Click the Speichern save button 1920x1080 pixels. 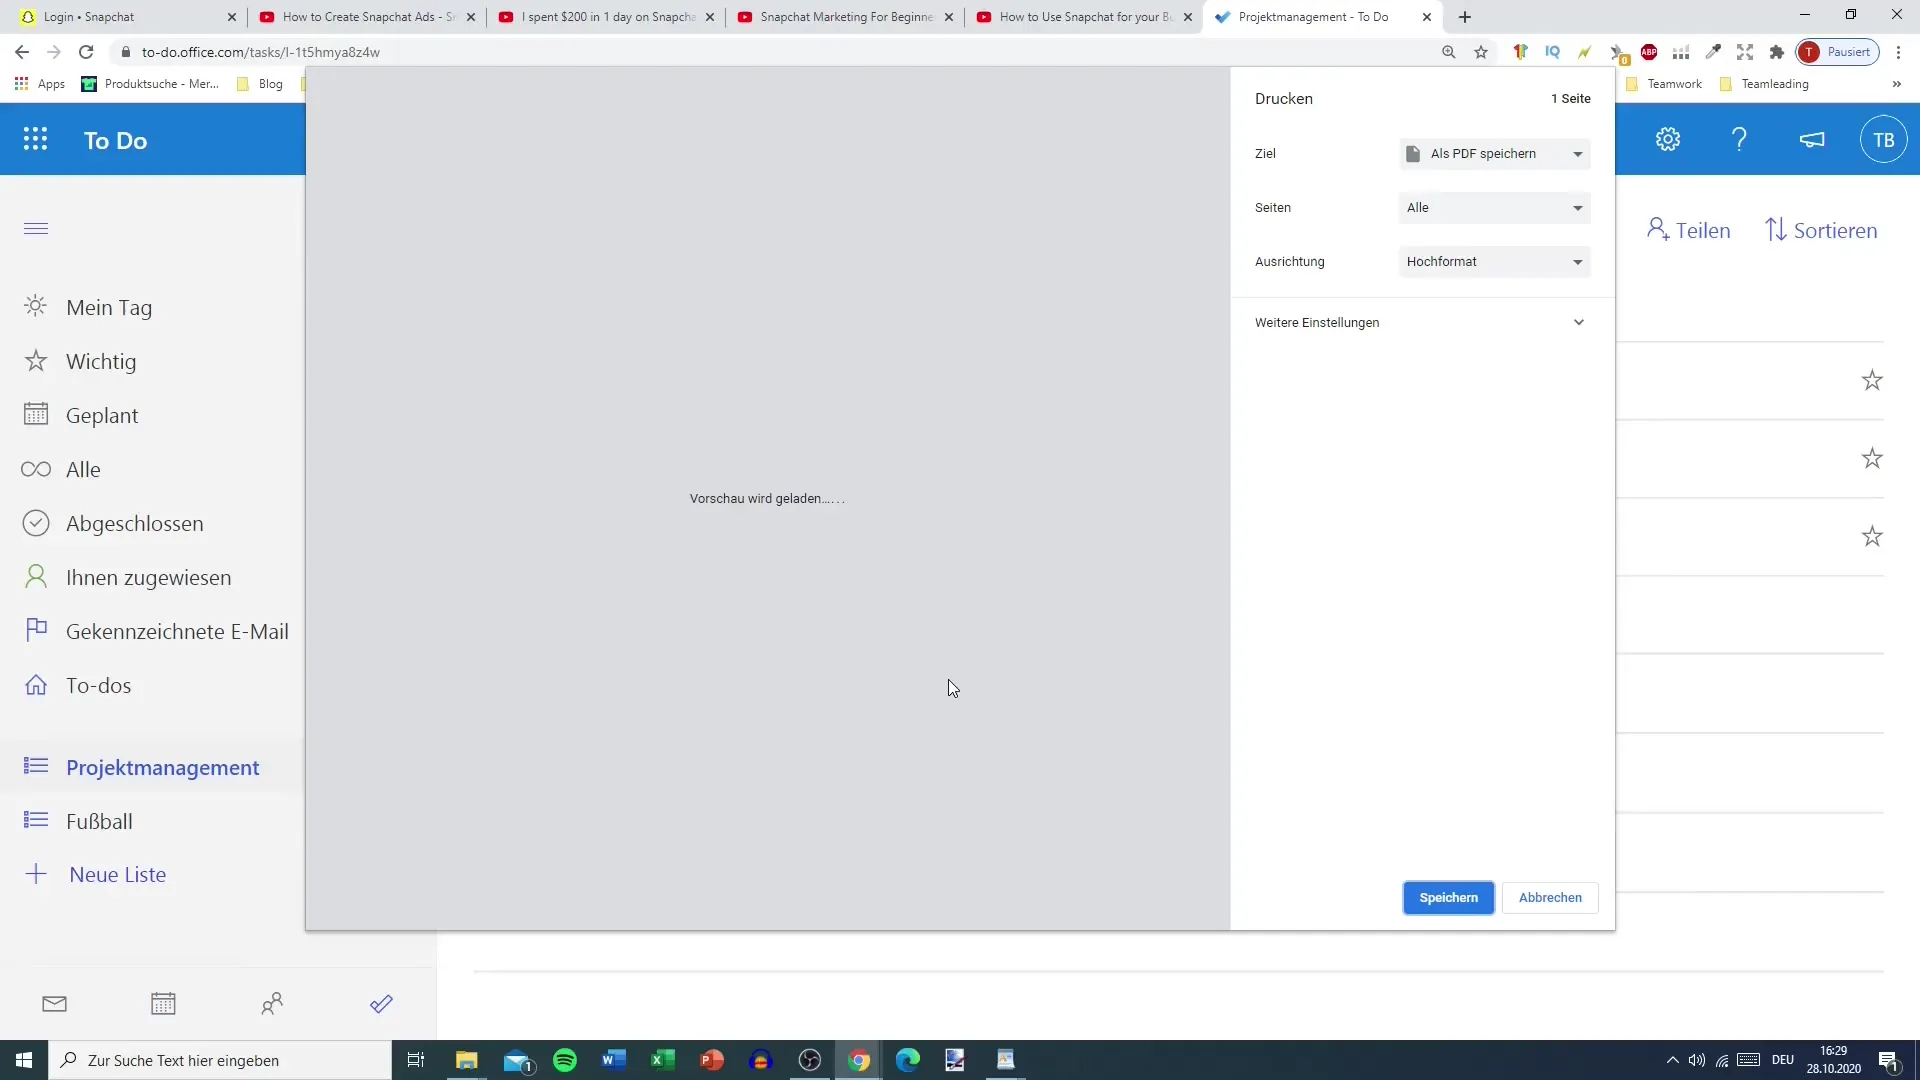pos(1448,897)
